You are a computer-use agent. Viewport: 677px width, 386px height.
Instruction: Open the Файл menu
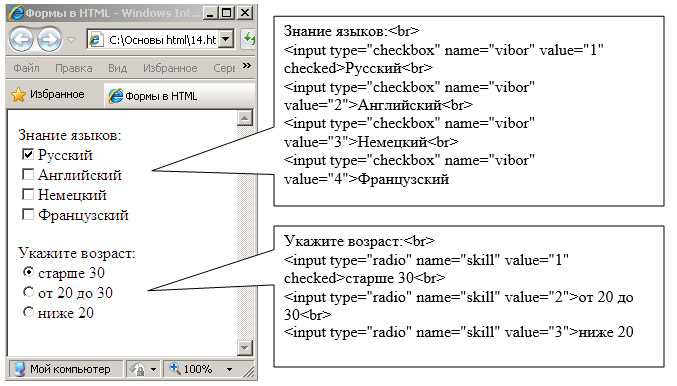(x=26, y=68)
